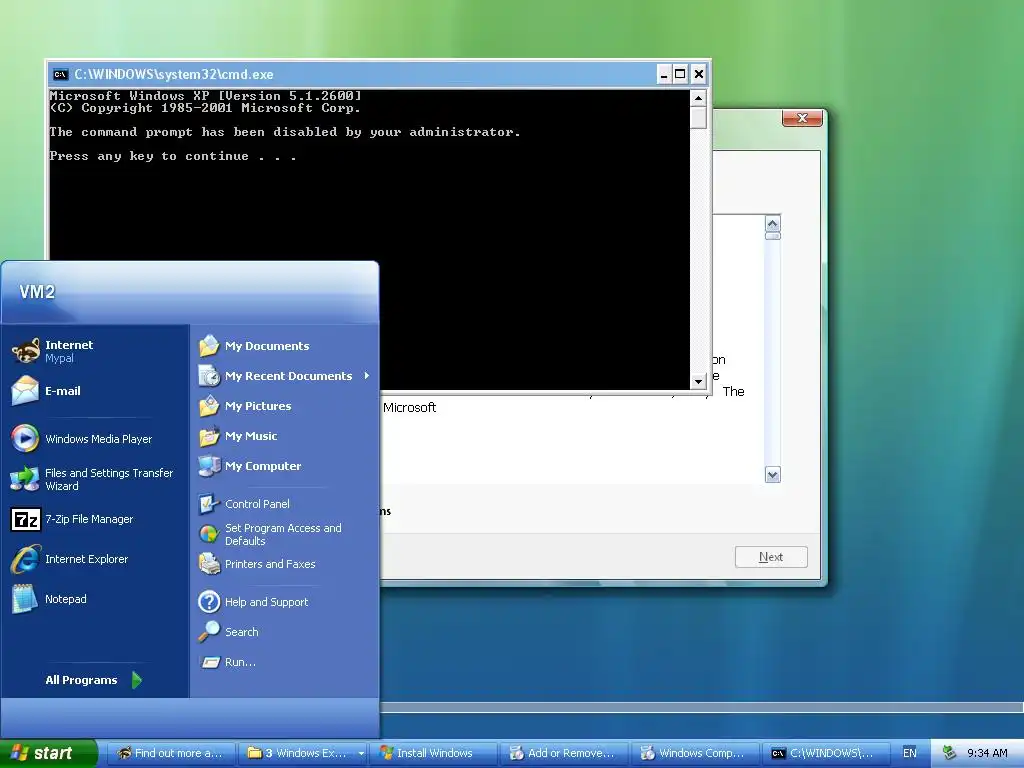Minimize the cmd.exe window
The width and height of the screenshot is (1024, 768).
tap(664, 74)
